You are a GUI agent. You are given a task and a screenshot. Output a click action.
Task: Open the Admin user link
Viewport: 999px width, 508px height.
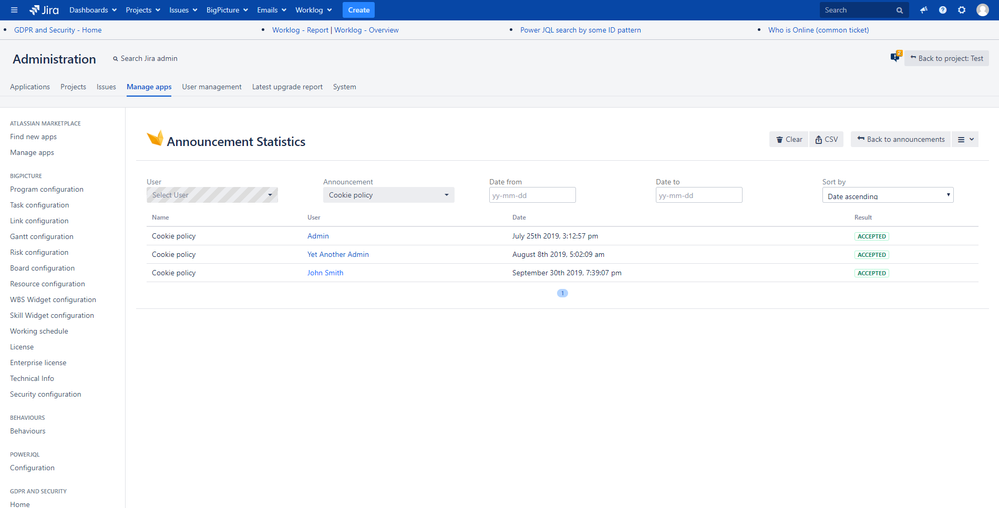coord(318,236)
